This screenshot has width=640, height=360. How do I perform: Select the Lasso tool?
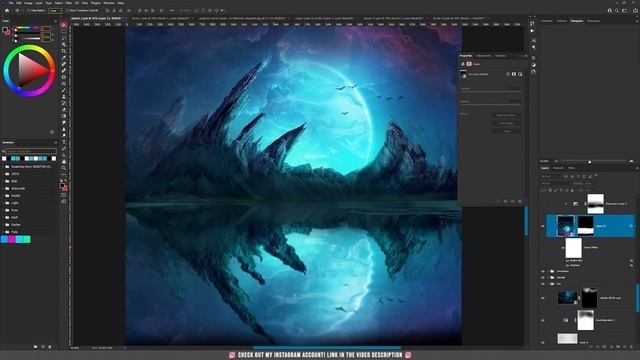pyautogui.click(x=64, y=38)
